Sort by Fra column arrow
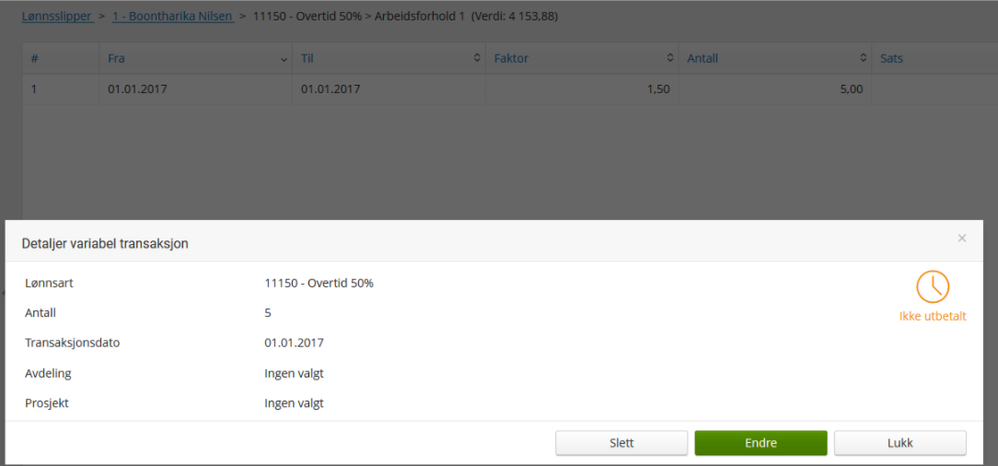Viewport: 998px width, 466px height. pyautogui.click(x=284, y=59)
